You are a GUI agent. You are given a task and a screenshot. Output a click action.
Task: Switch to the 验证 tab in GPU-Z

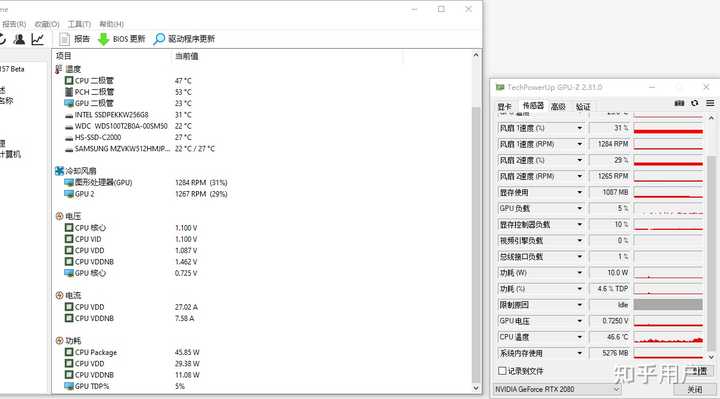[x=583, y=107]
